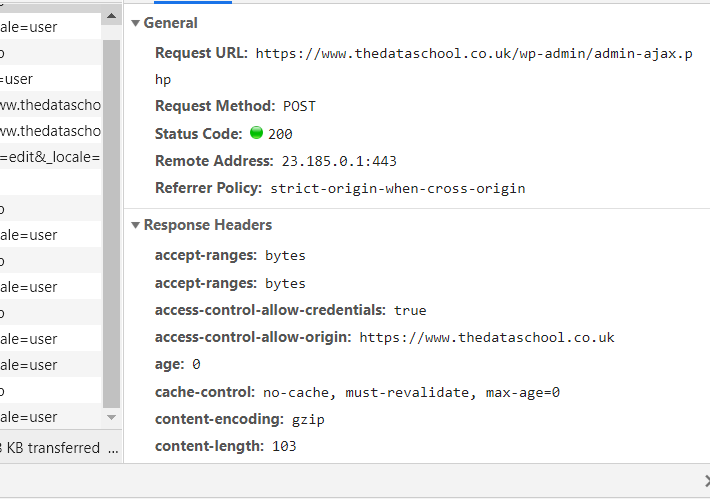Click the request list scroll-down arrow
The width and height of the screenshot is (710, 499).
[111, 417]
